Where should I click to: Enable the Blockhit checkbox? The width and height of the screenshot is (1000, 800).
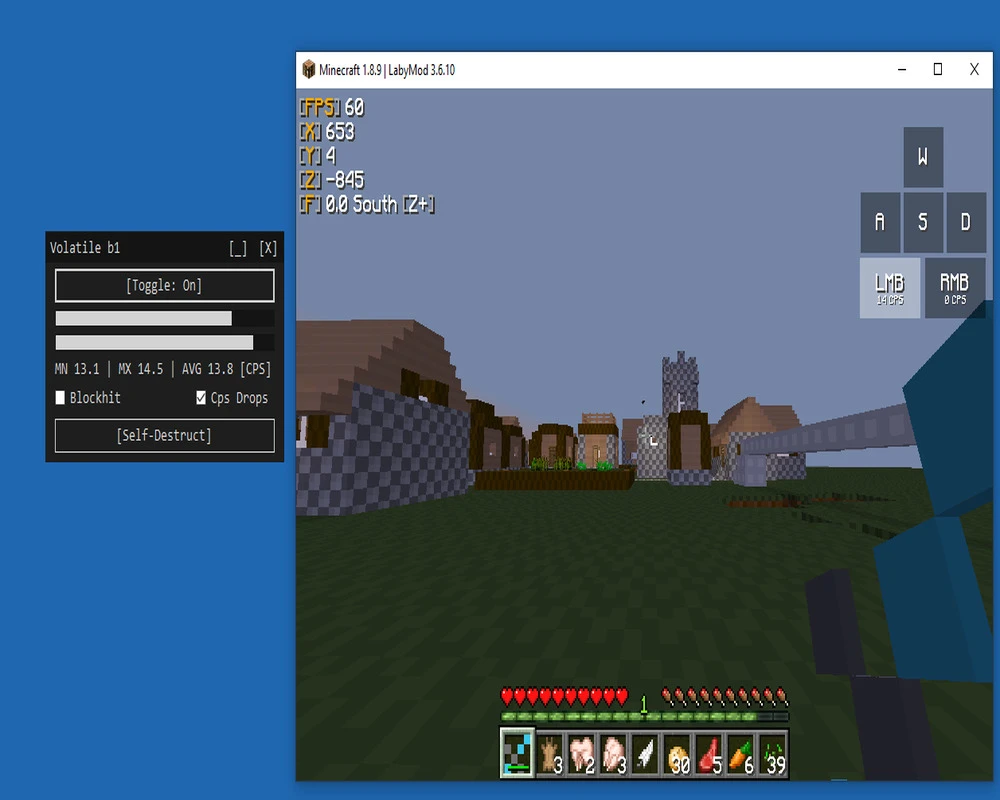click(x=59, y=397)
